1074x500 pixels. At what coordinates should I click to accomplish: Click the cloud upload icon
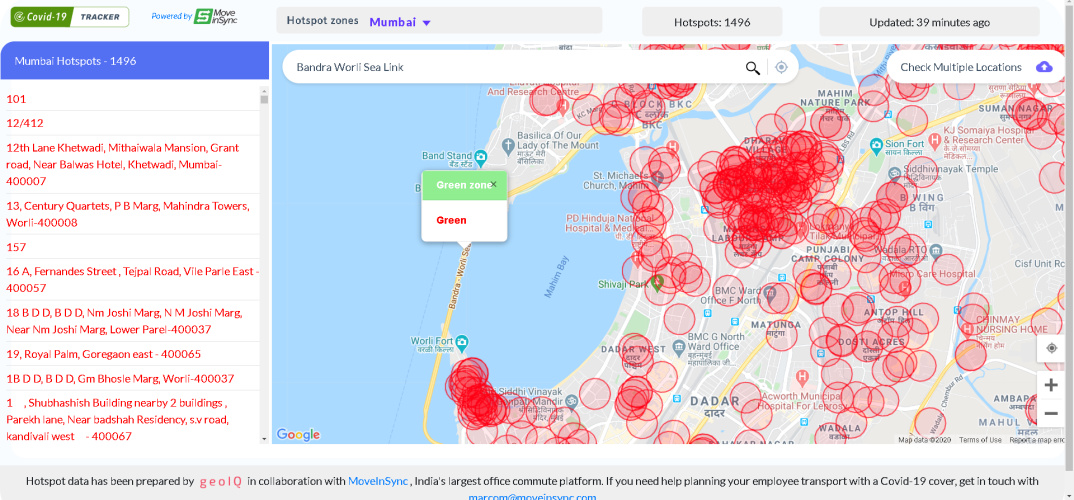click(1044, 67)
